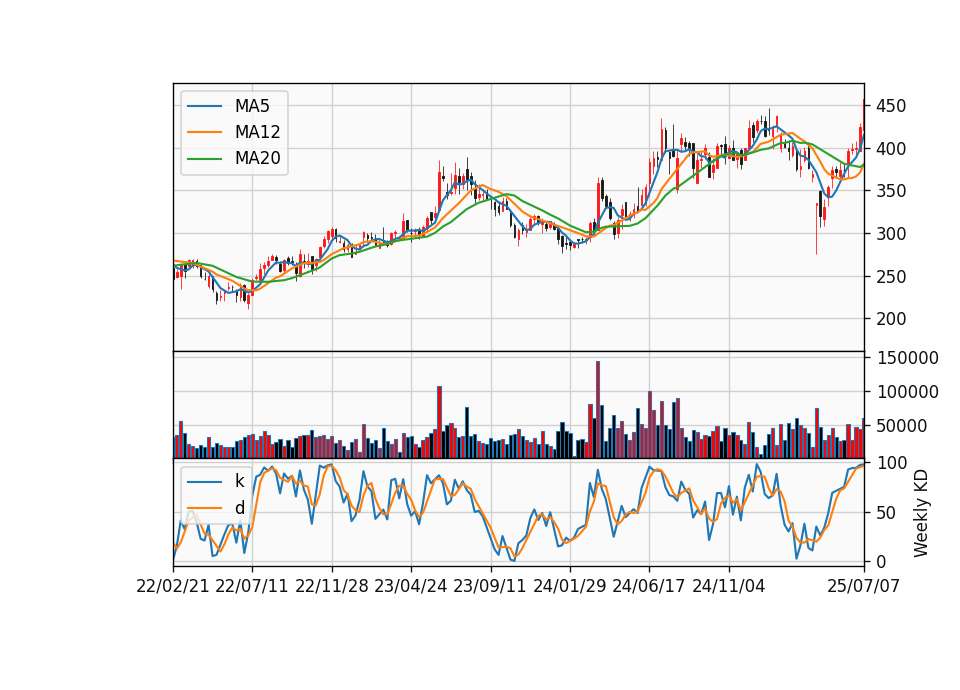Click the 23/04/24 date axis label

pyautogui.click(x=411, y=586)
